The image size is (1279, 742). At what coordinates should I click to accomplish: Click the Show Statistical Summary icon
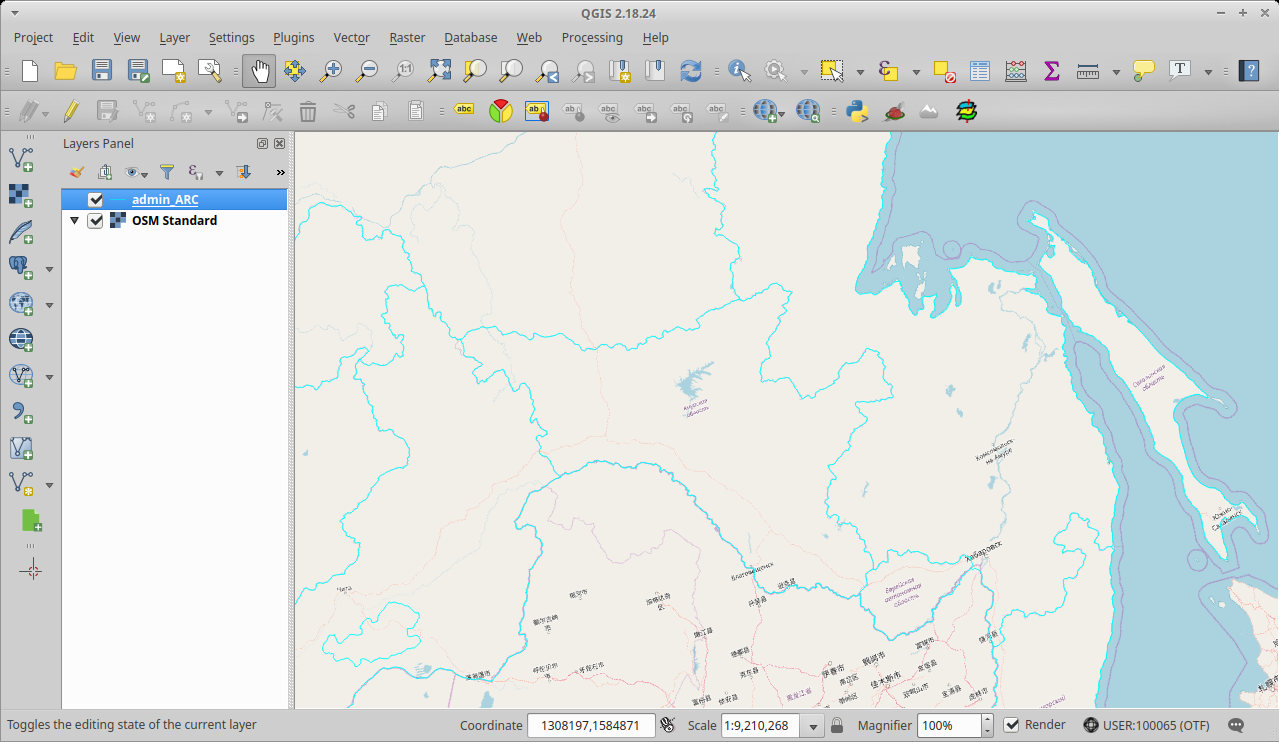click(1051, 71)
